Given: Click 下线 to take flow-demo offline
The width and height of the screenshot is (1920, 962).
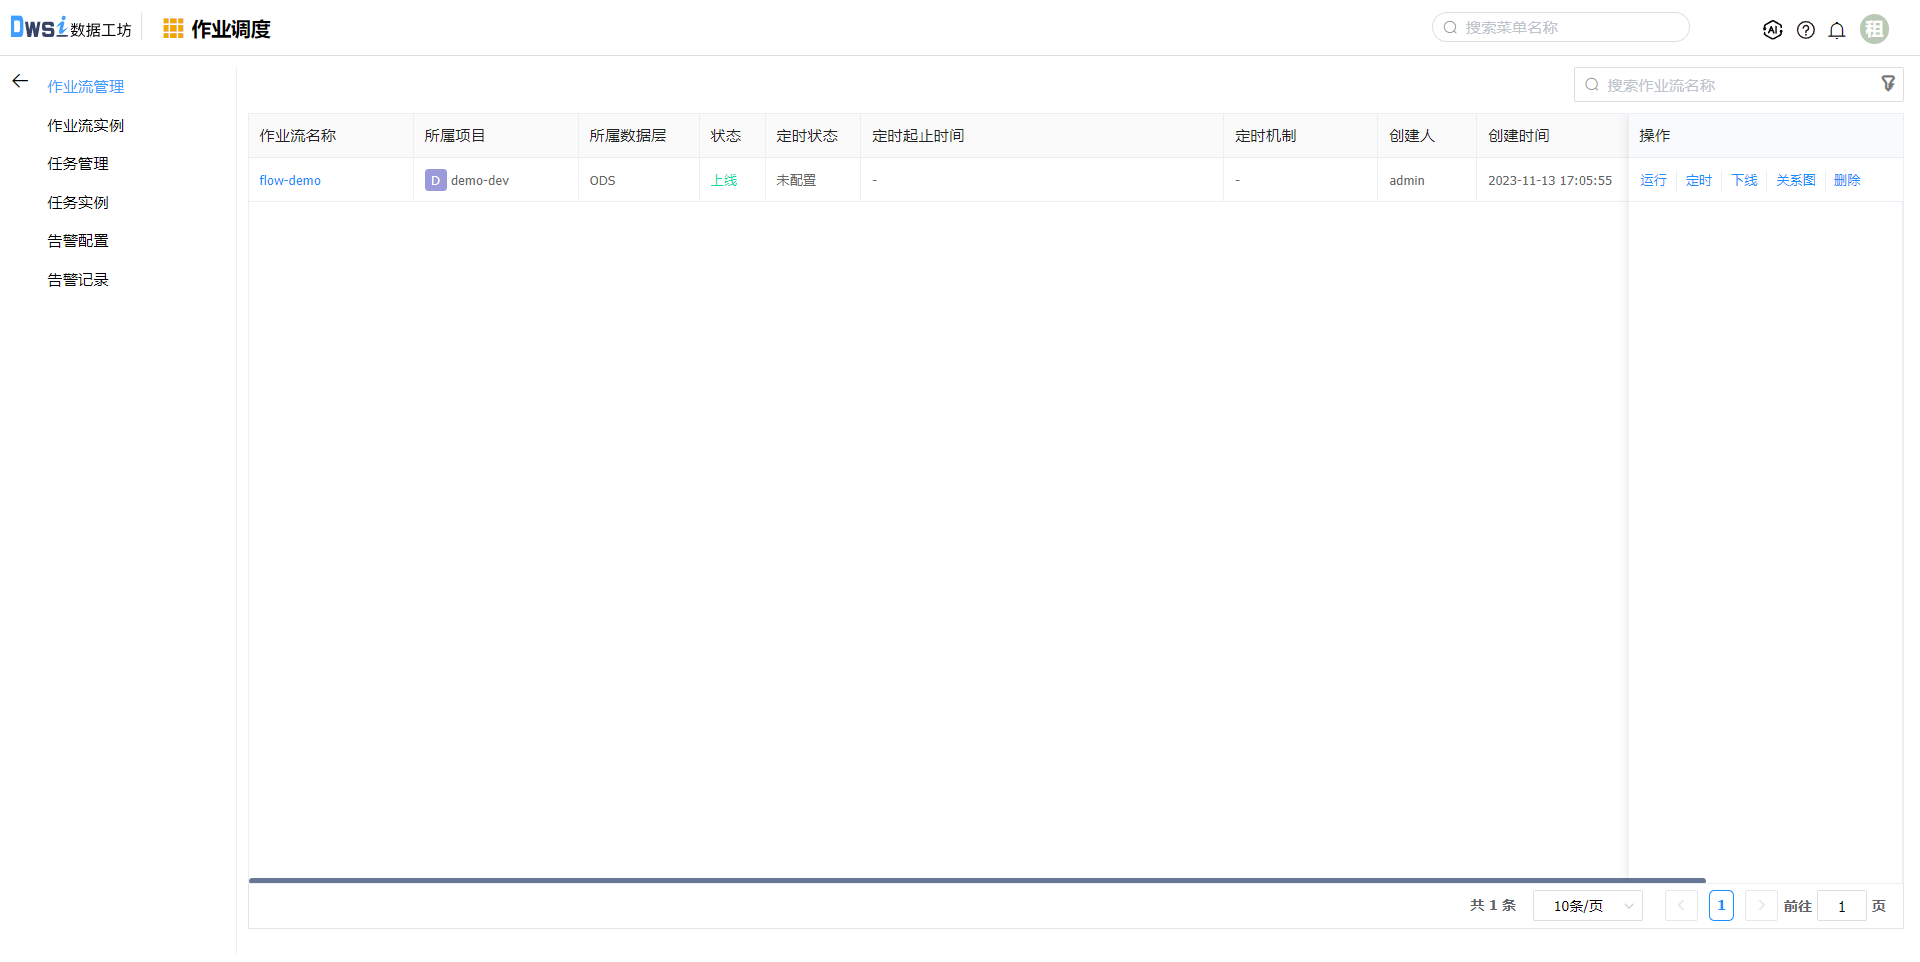Looking at the screenshot, I should tap(1744, 181).
